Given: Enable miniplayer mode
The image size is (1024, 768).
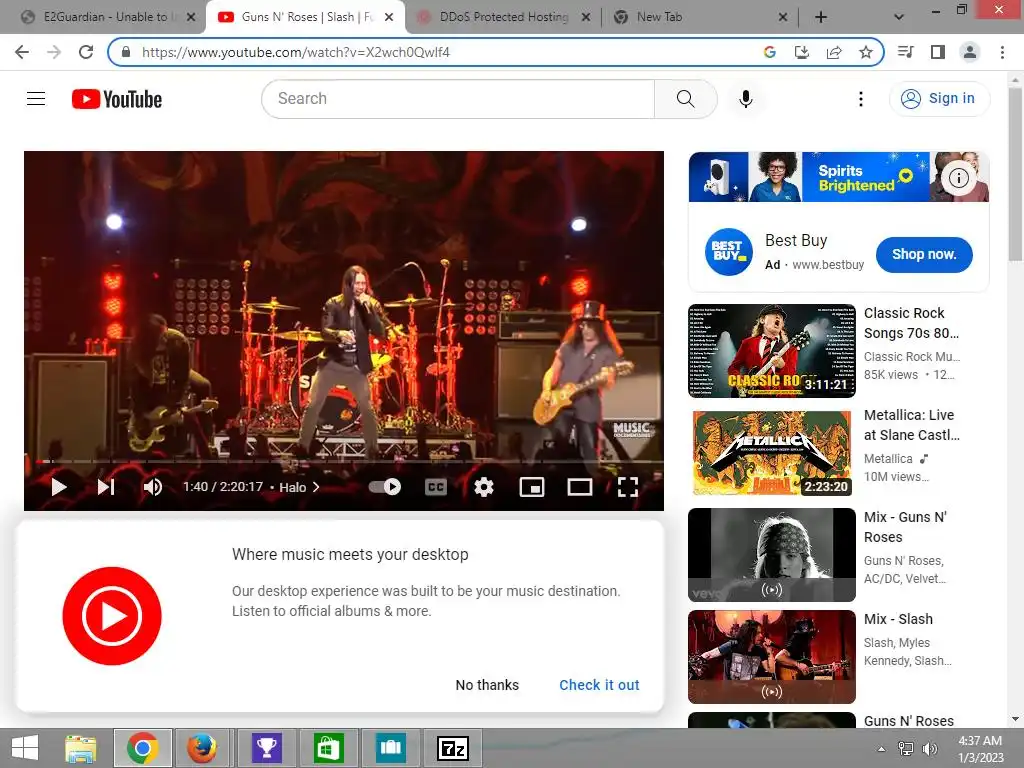Looking at the screenshot, I should pos(532,487).
